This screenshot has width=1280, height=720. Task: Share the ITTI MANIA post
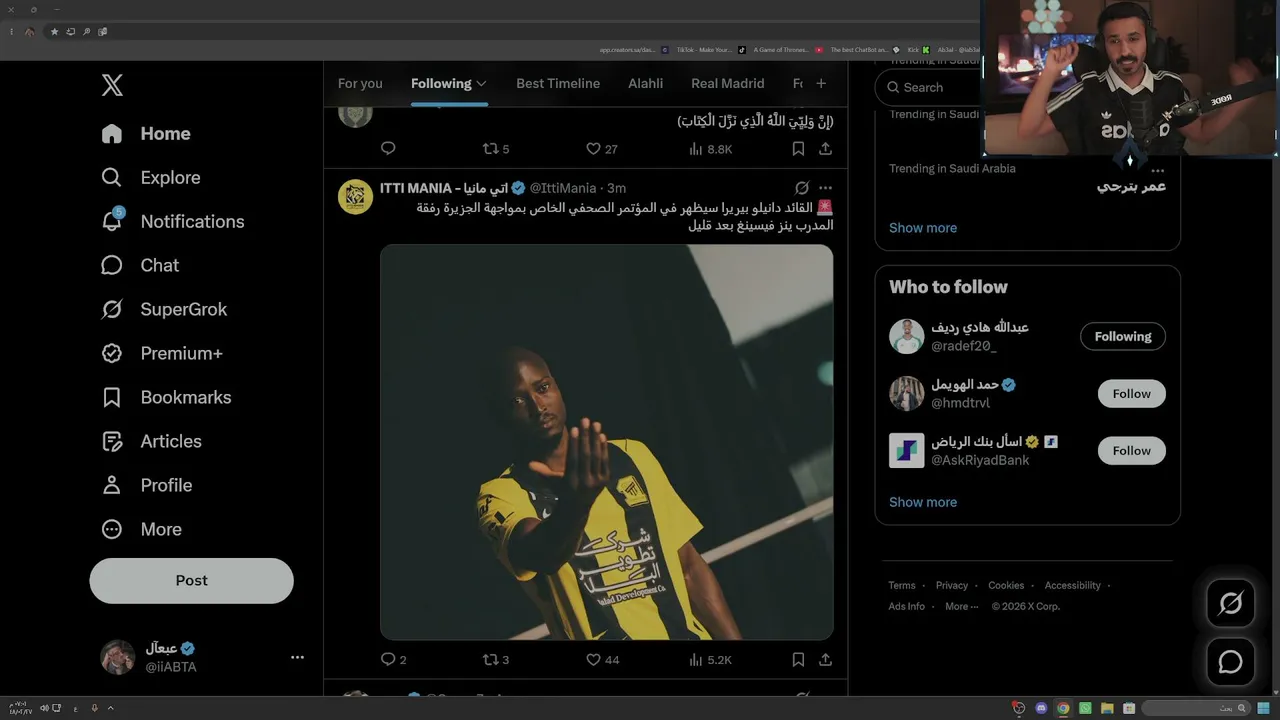(x=825, y=659)
